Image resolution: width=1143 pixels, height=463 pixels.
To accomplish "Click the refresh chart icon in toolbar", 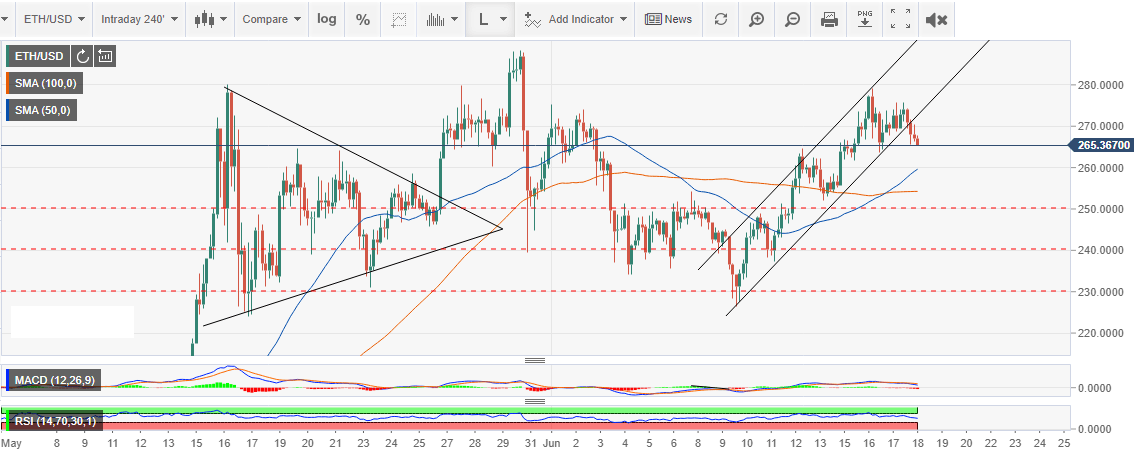I will pyautogui.click(x=720, y=19).
